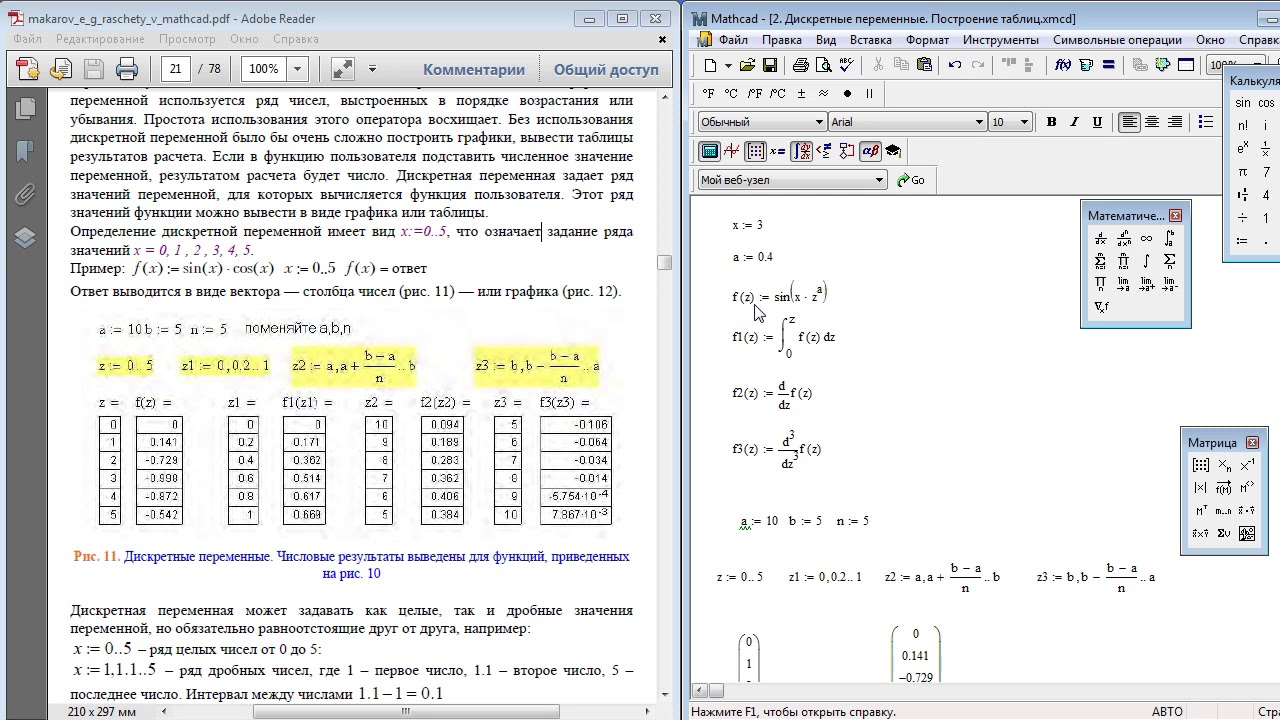This screenshot has width=1280, height=720.
Task: Paste from clipboard in Mathcad
Action: point(924,65)
